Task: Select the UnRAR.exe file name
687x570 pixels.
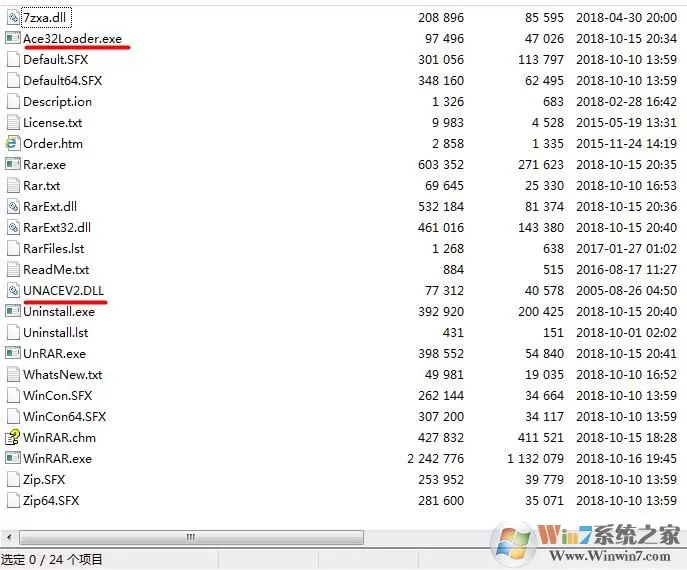Action: point(54,354)
